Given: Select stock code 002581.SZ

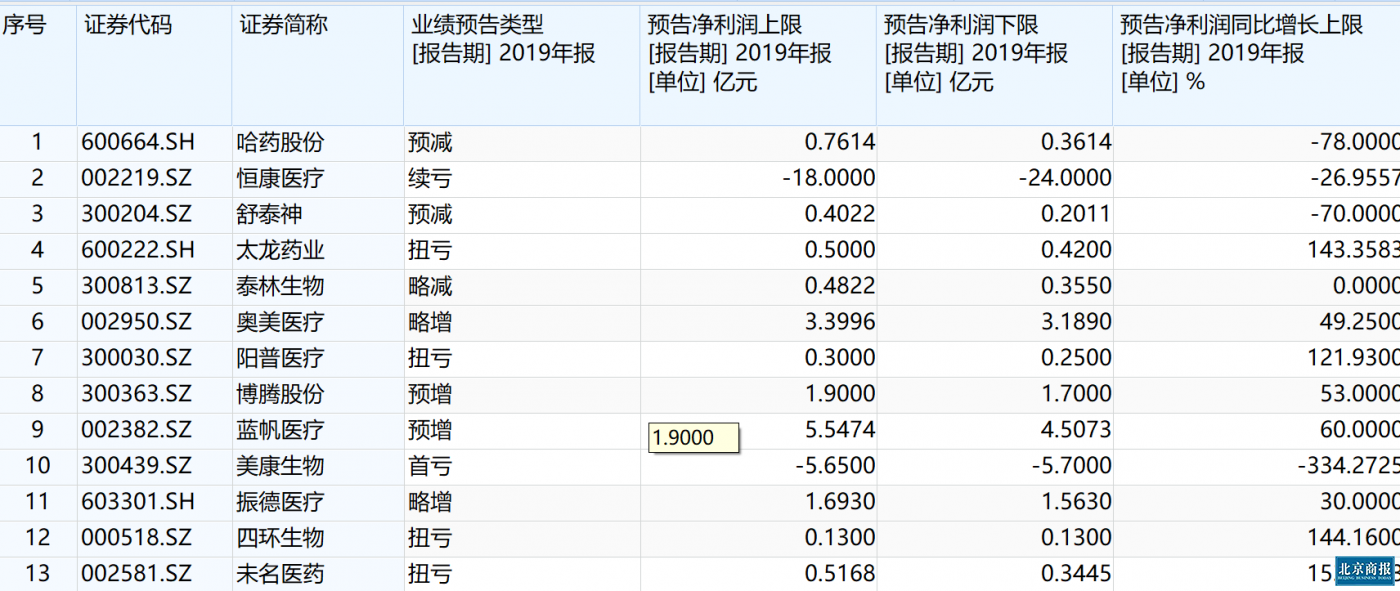Looking at the screenshot, I should pos(136,575).
